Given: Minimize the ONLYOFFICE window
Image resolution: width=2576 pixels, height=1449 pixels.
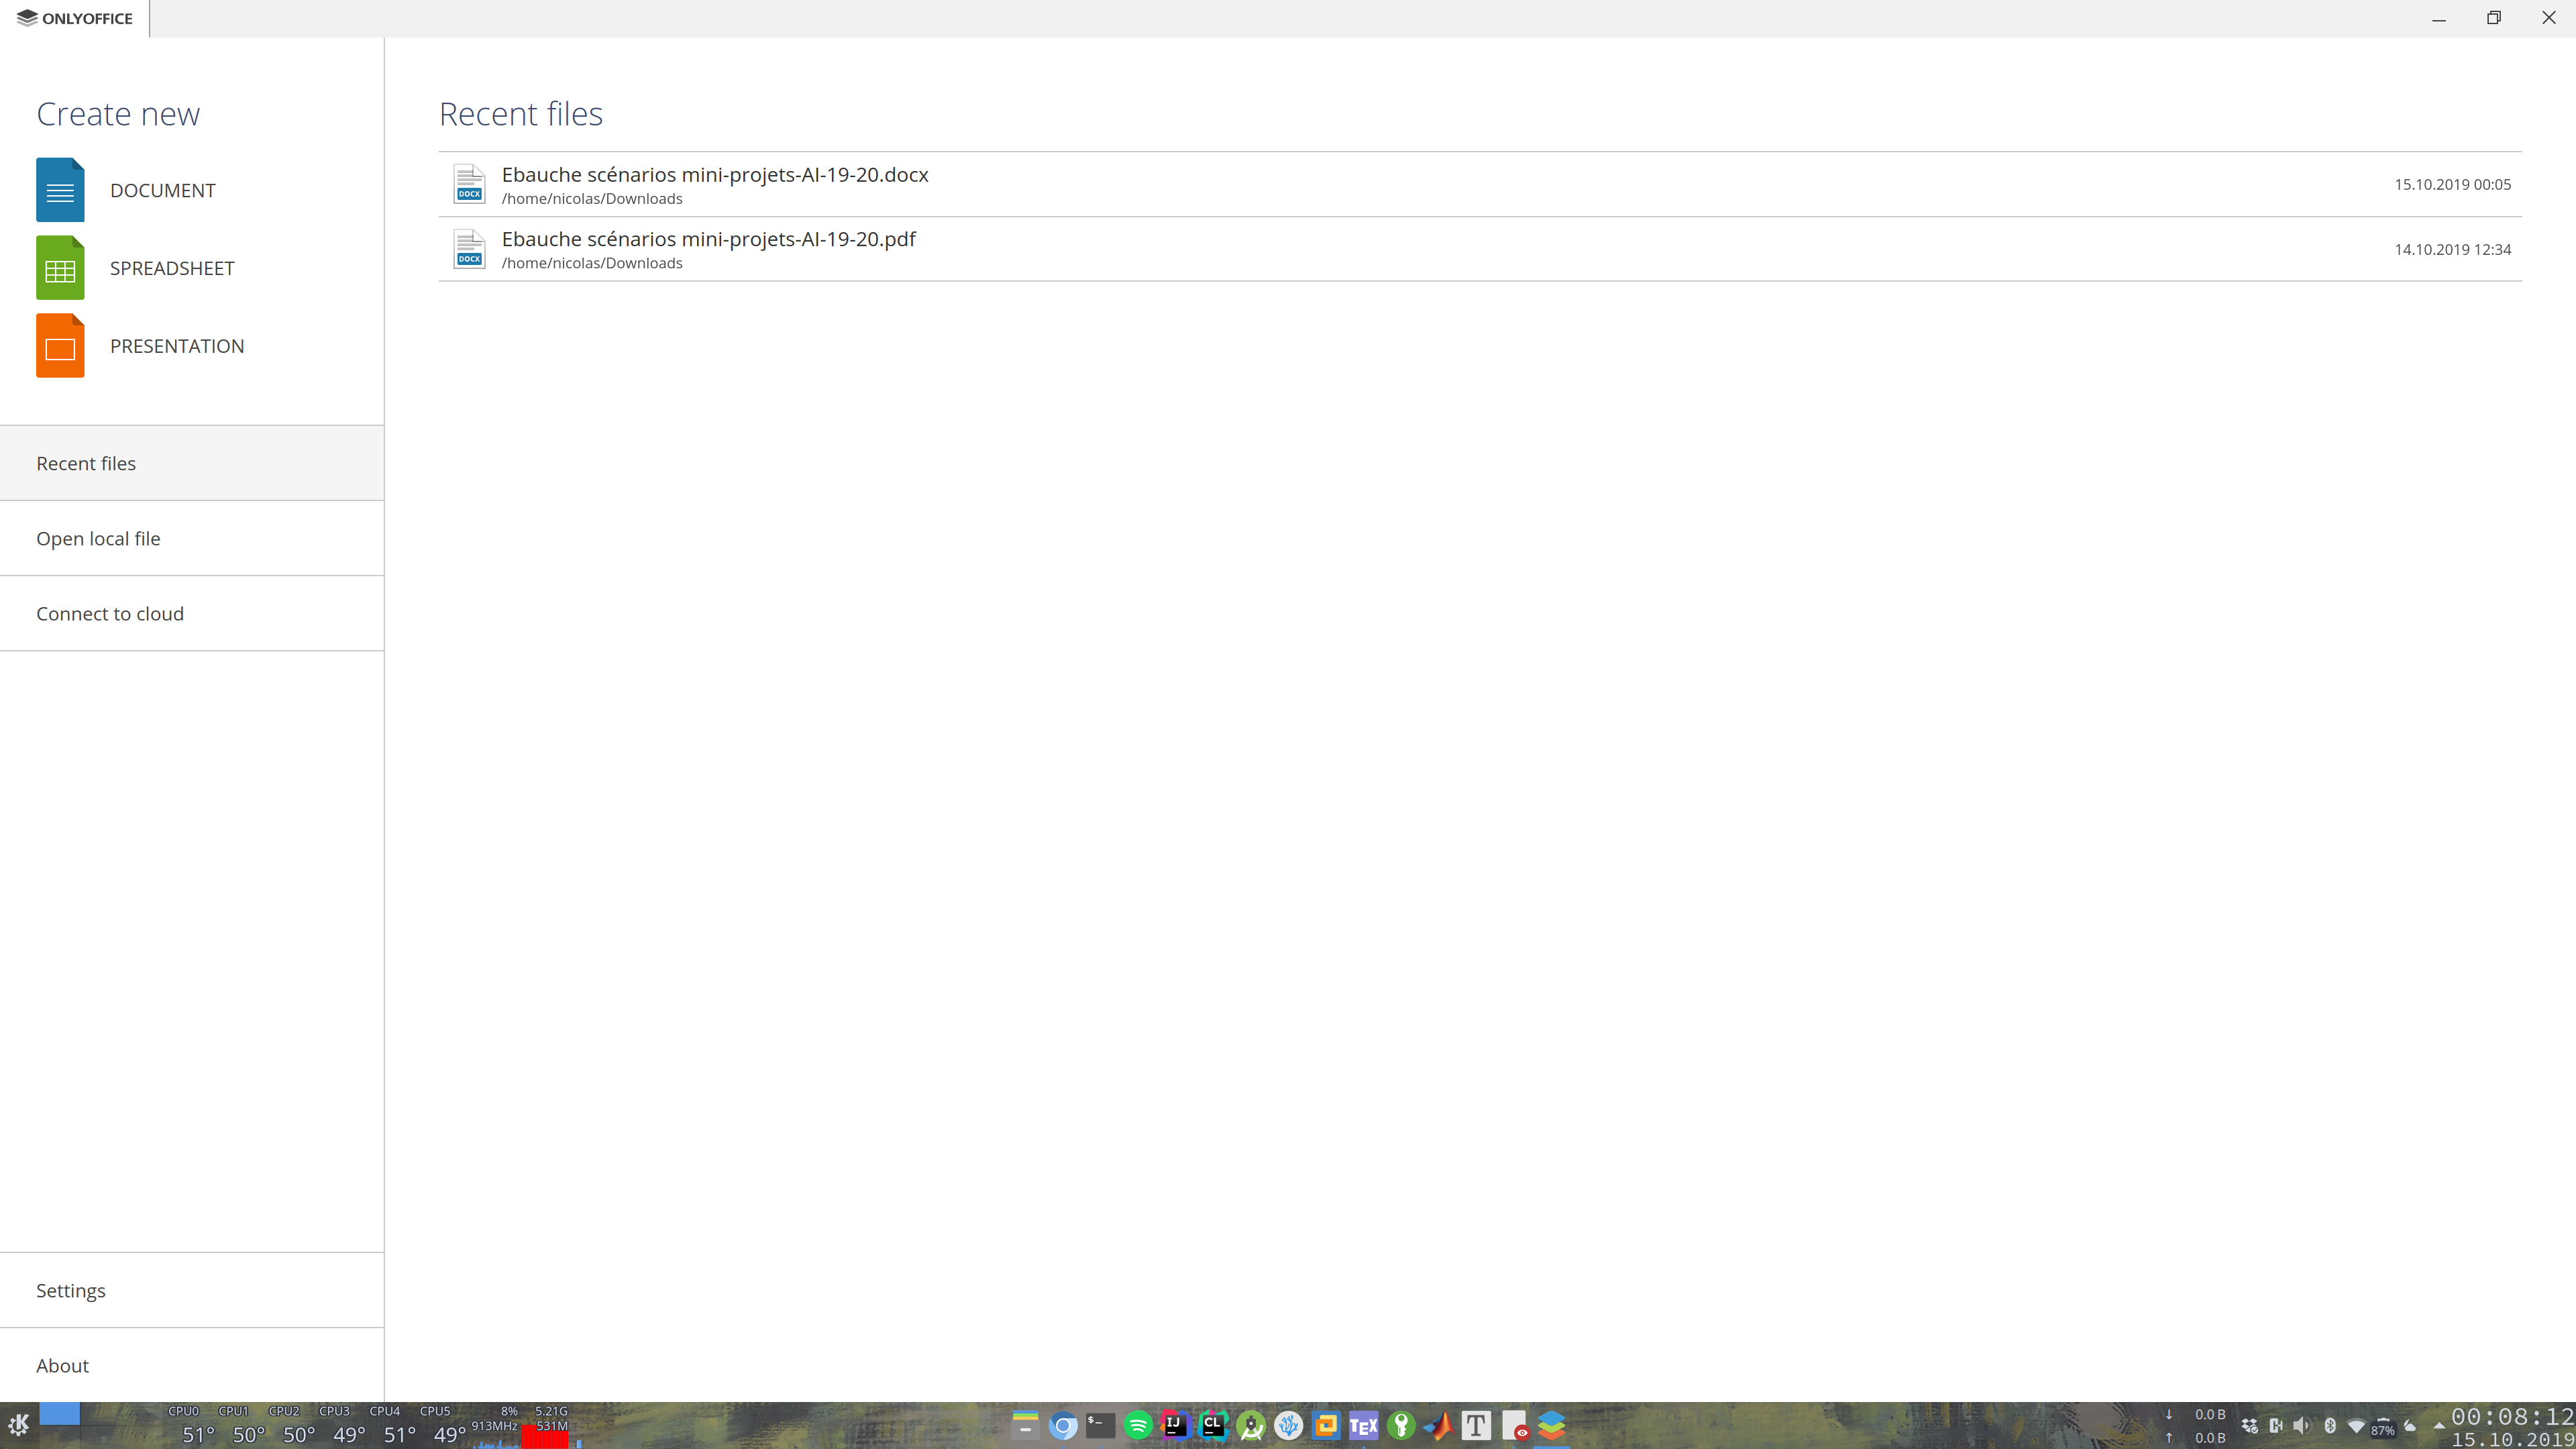Looking at the screenshot, I should point(2439,18).
